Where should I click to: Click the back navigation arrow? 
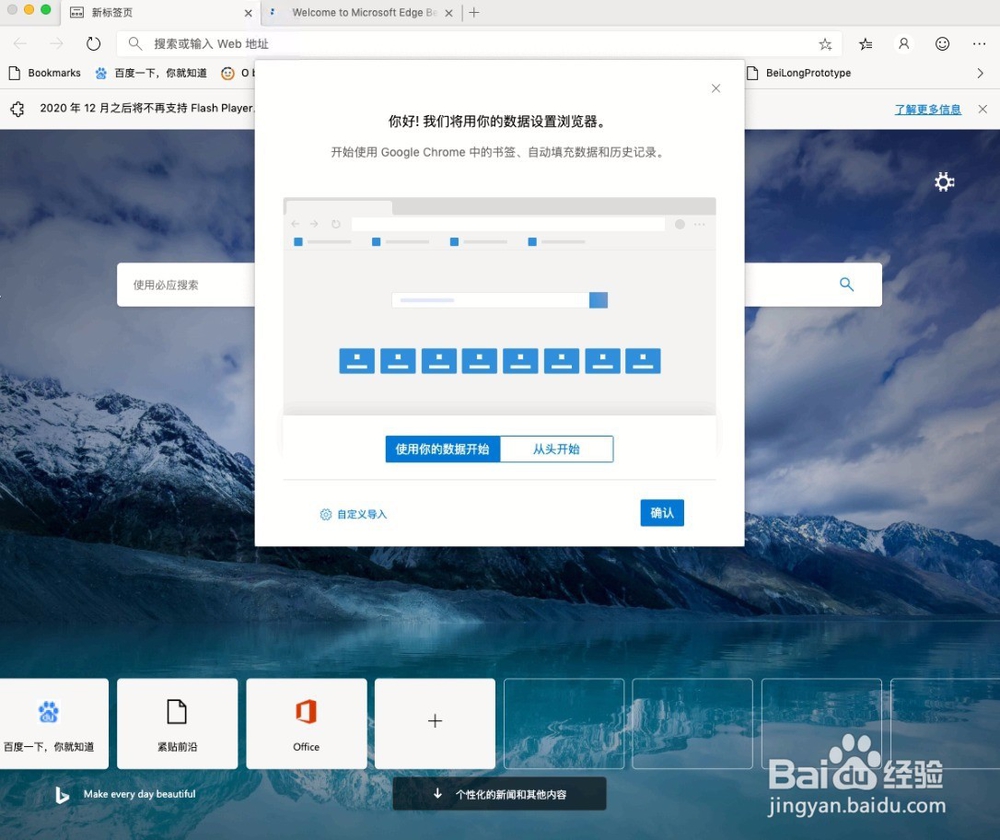pyautogui.click(x=20, y=44)
